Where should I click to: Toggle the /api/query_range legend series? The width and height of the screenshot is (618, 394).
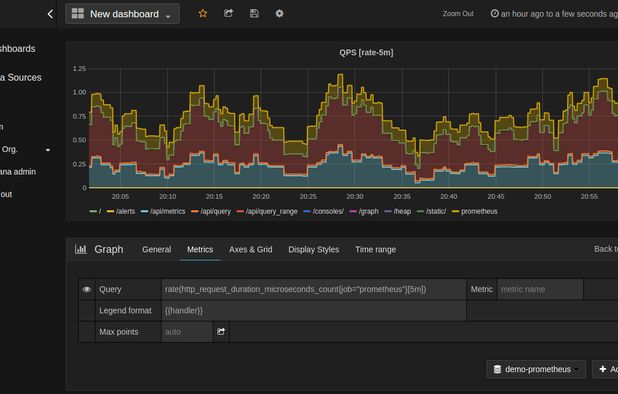267,212
